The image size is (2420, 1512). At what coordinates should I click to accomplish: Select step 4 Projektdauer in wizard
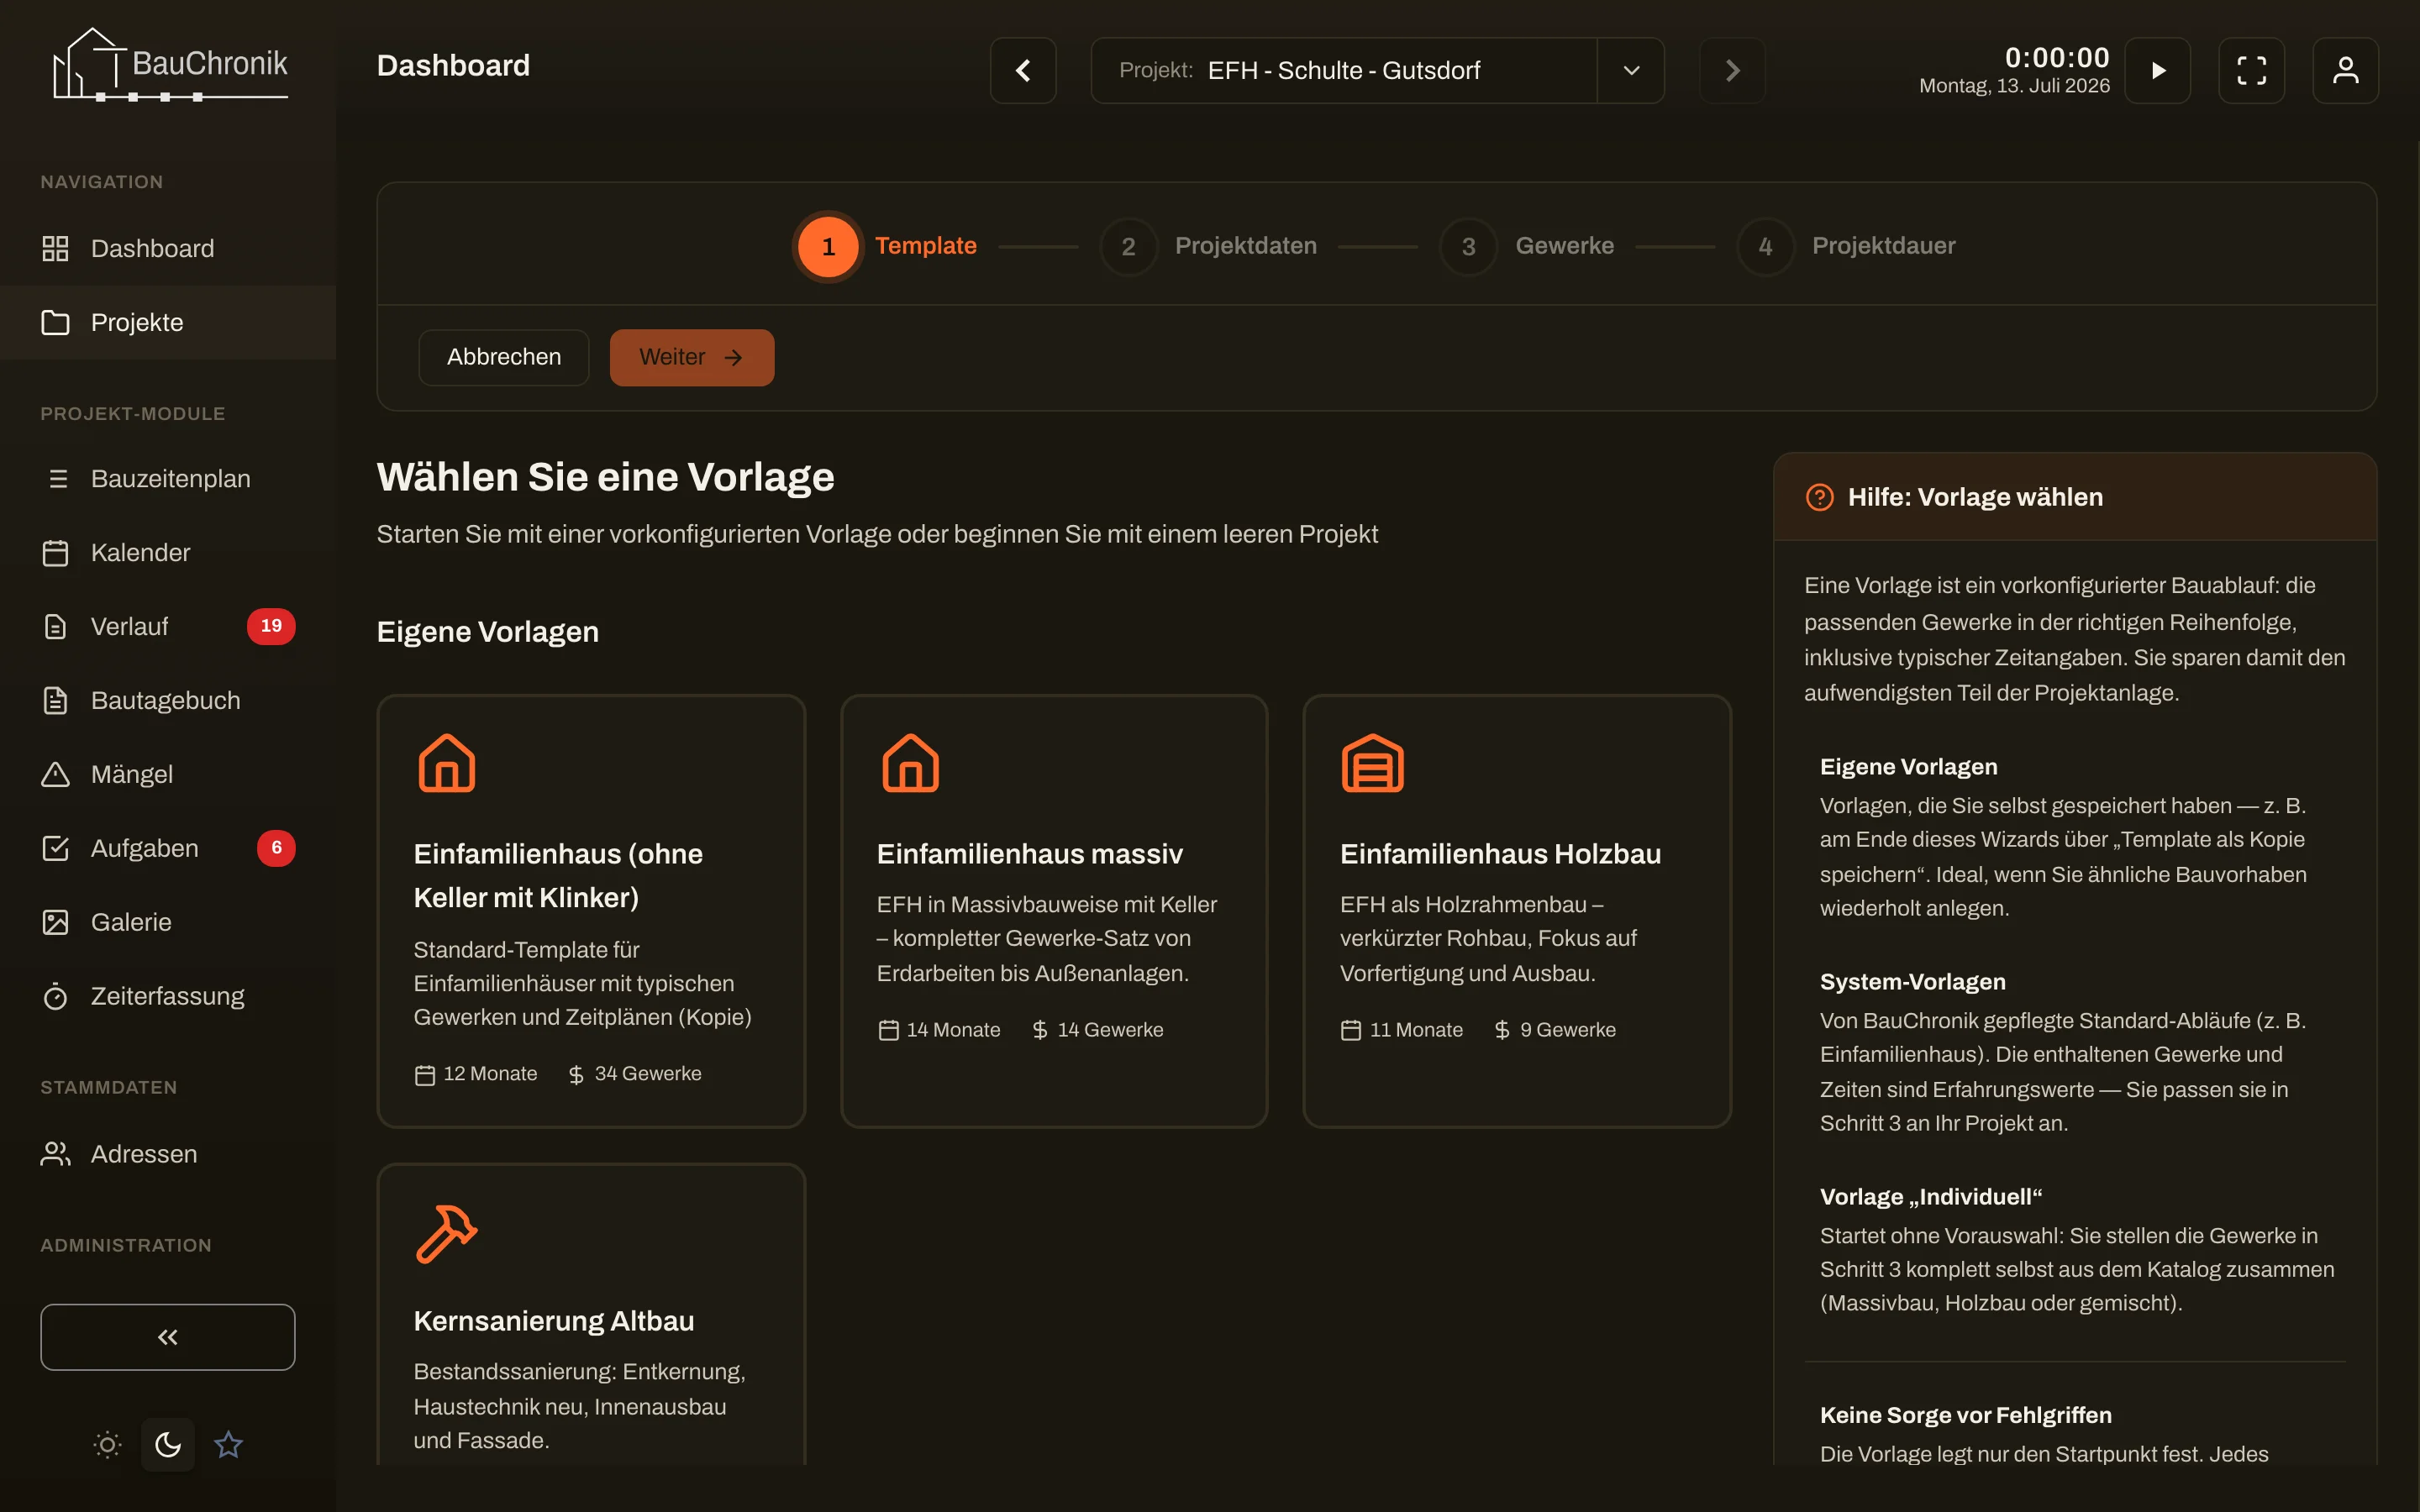(1846, 246)
